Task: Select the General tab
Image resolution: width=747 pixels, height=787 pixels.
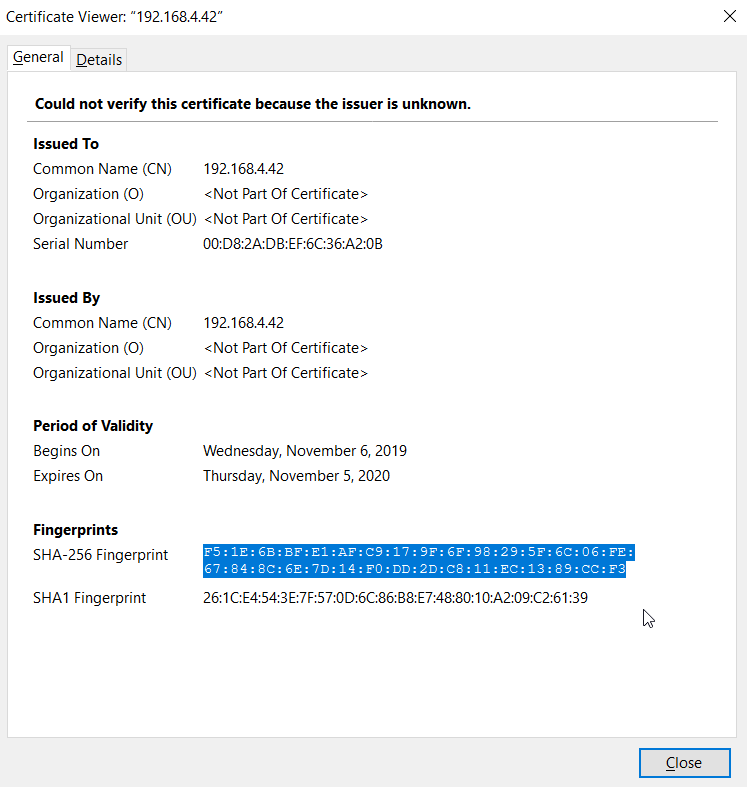Action: pos(38,58)
